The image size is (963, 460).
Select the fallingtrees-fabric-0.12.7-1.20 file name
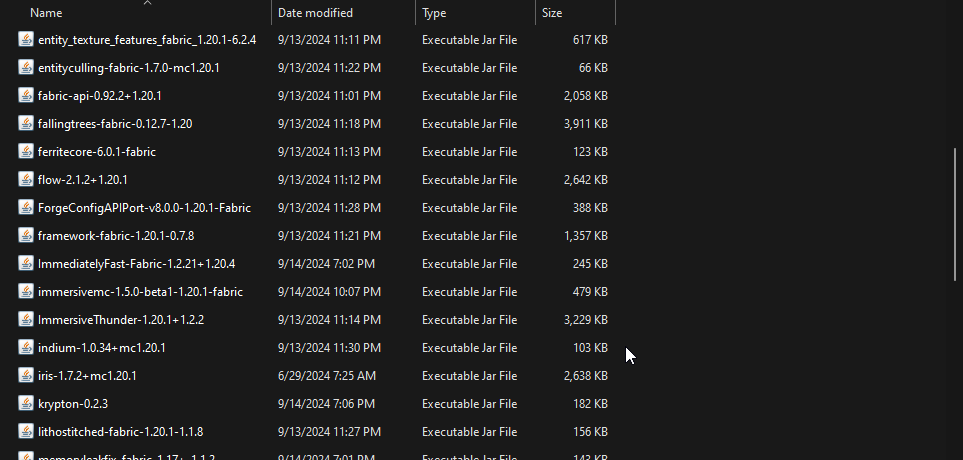tap(115, 124)
